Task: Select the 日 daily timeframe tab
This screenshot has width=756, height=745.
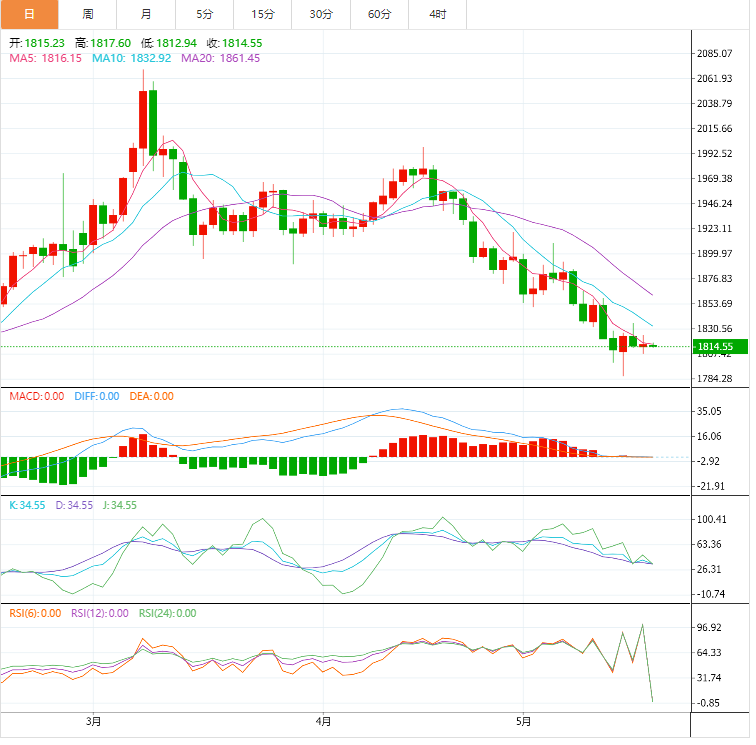Action: tap(29, 14)
